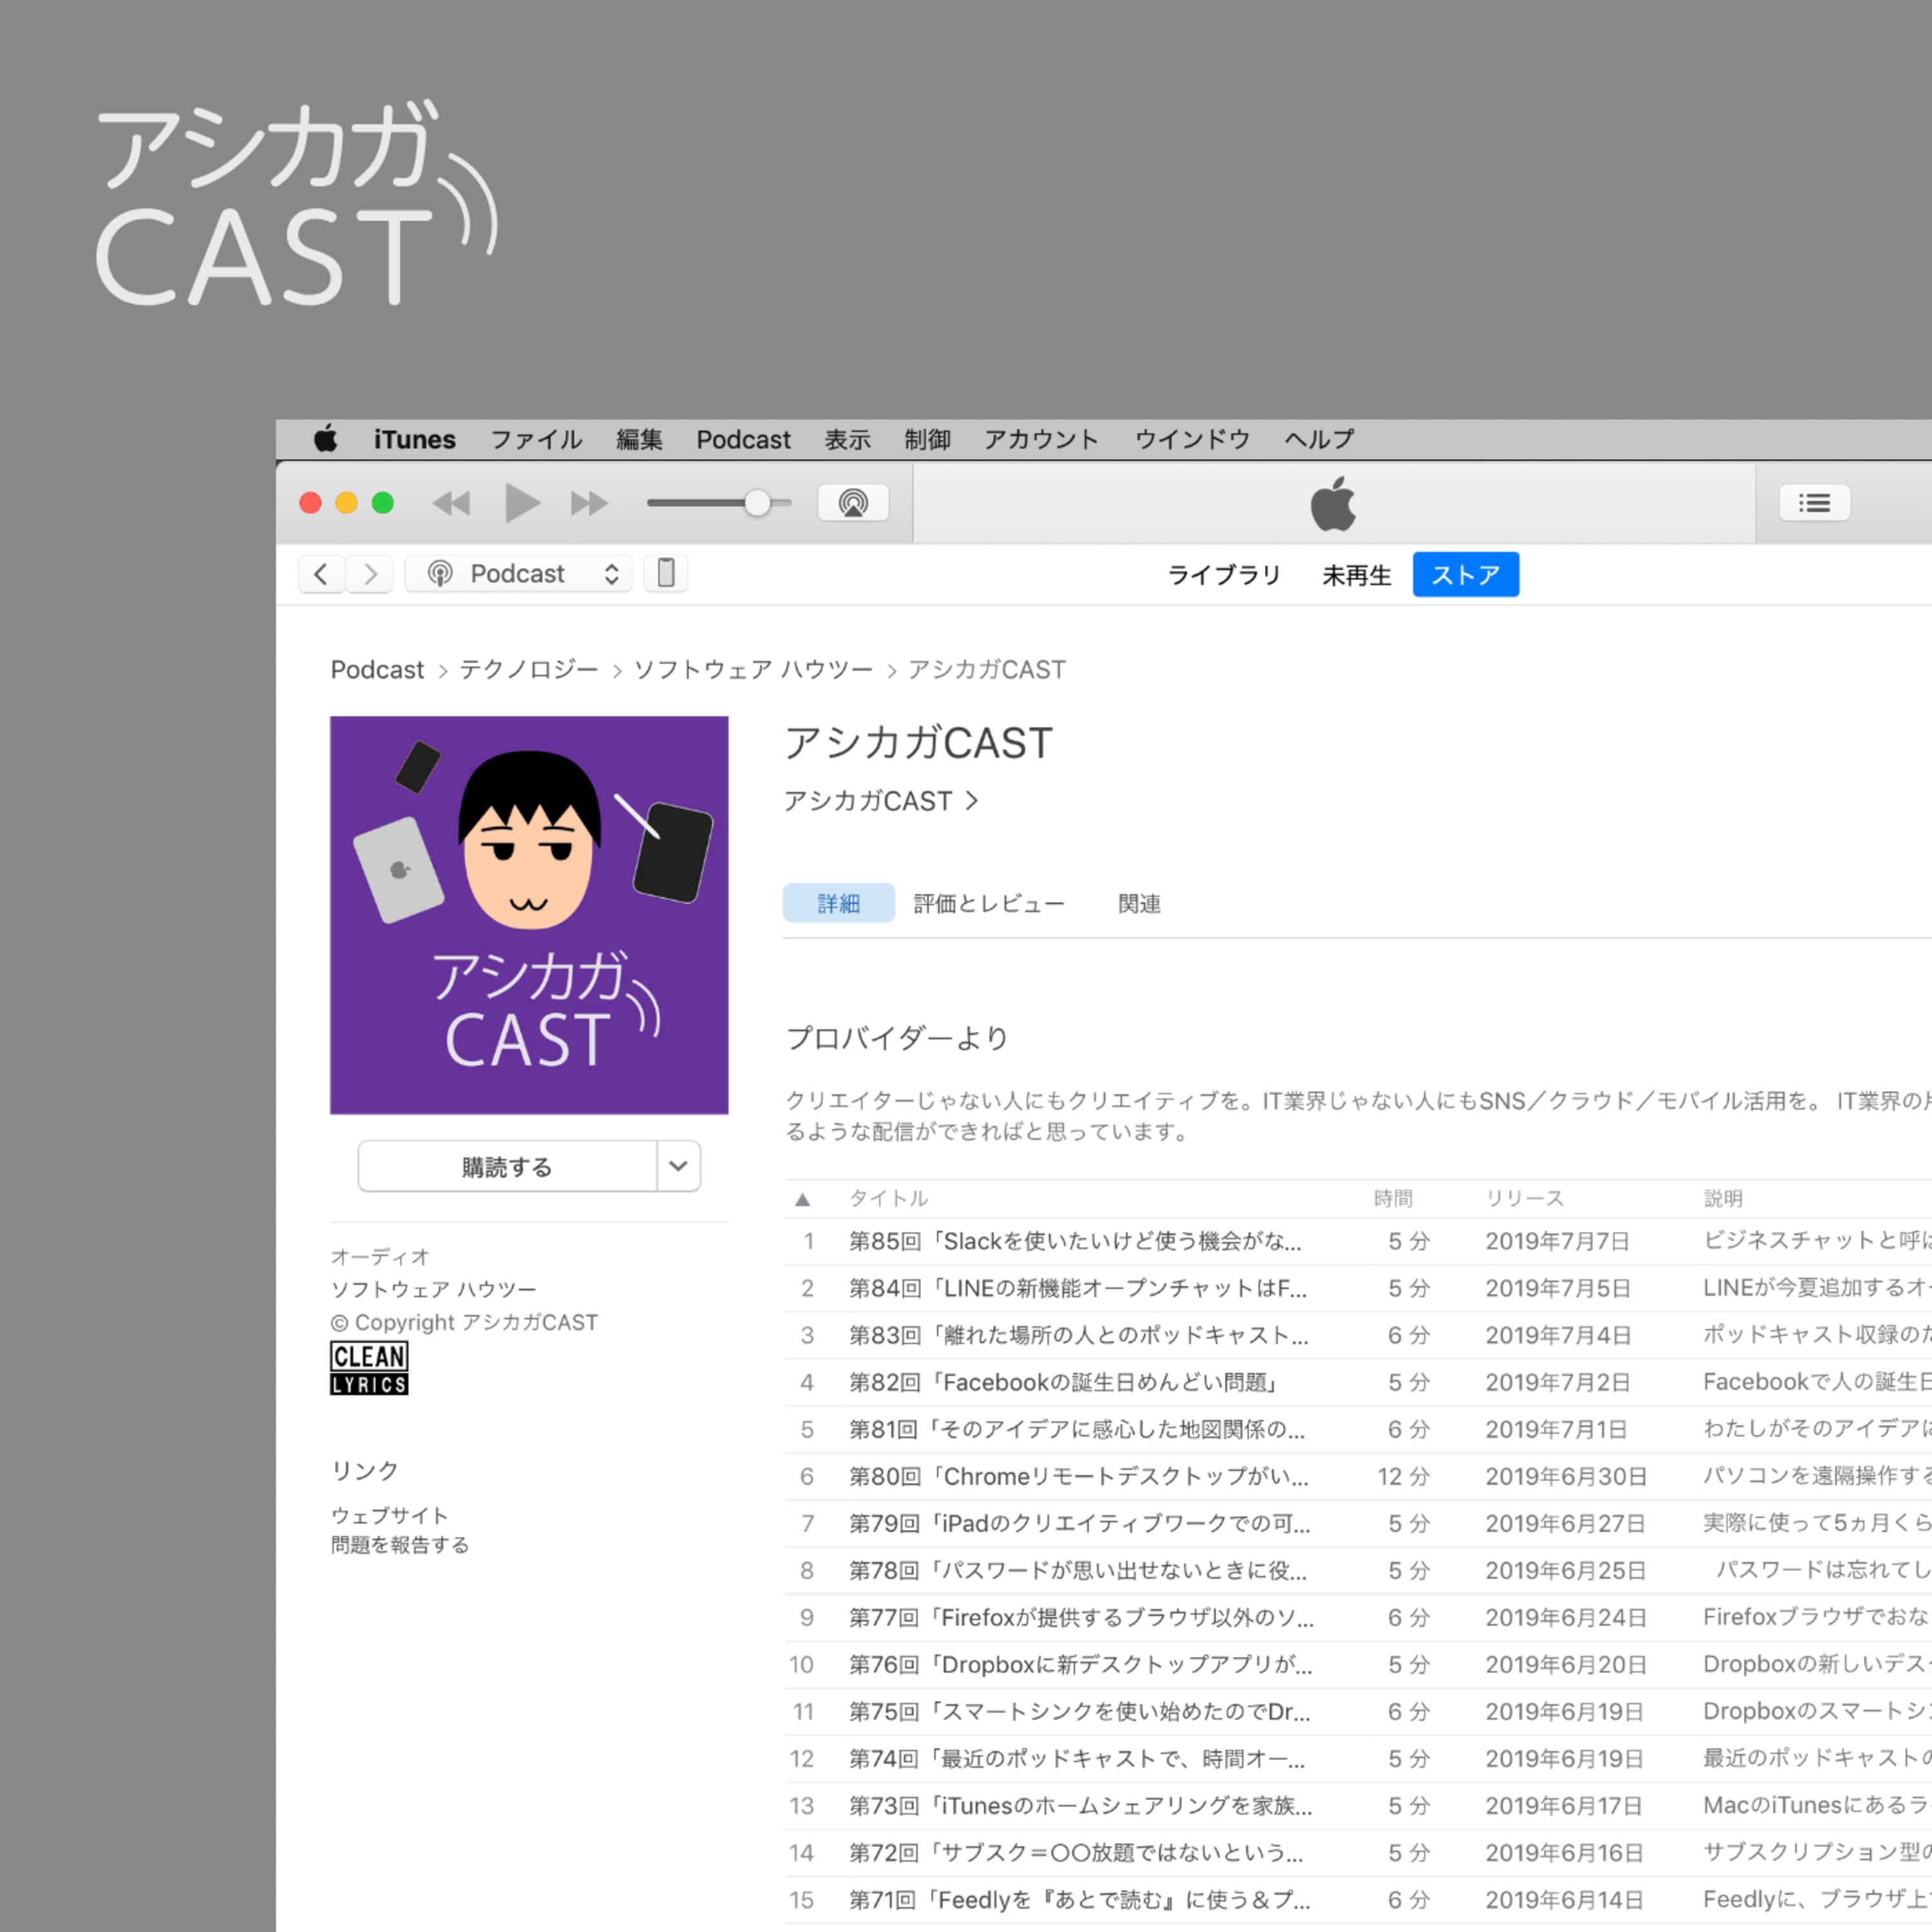Image resolution: width=1932 pixels, height=1932 pixels.
Task: Select episode 第84回 LINE row
Action: pyautogui.click(x=1358, y=1288)
